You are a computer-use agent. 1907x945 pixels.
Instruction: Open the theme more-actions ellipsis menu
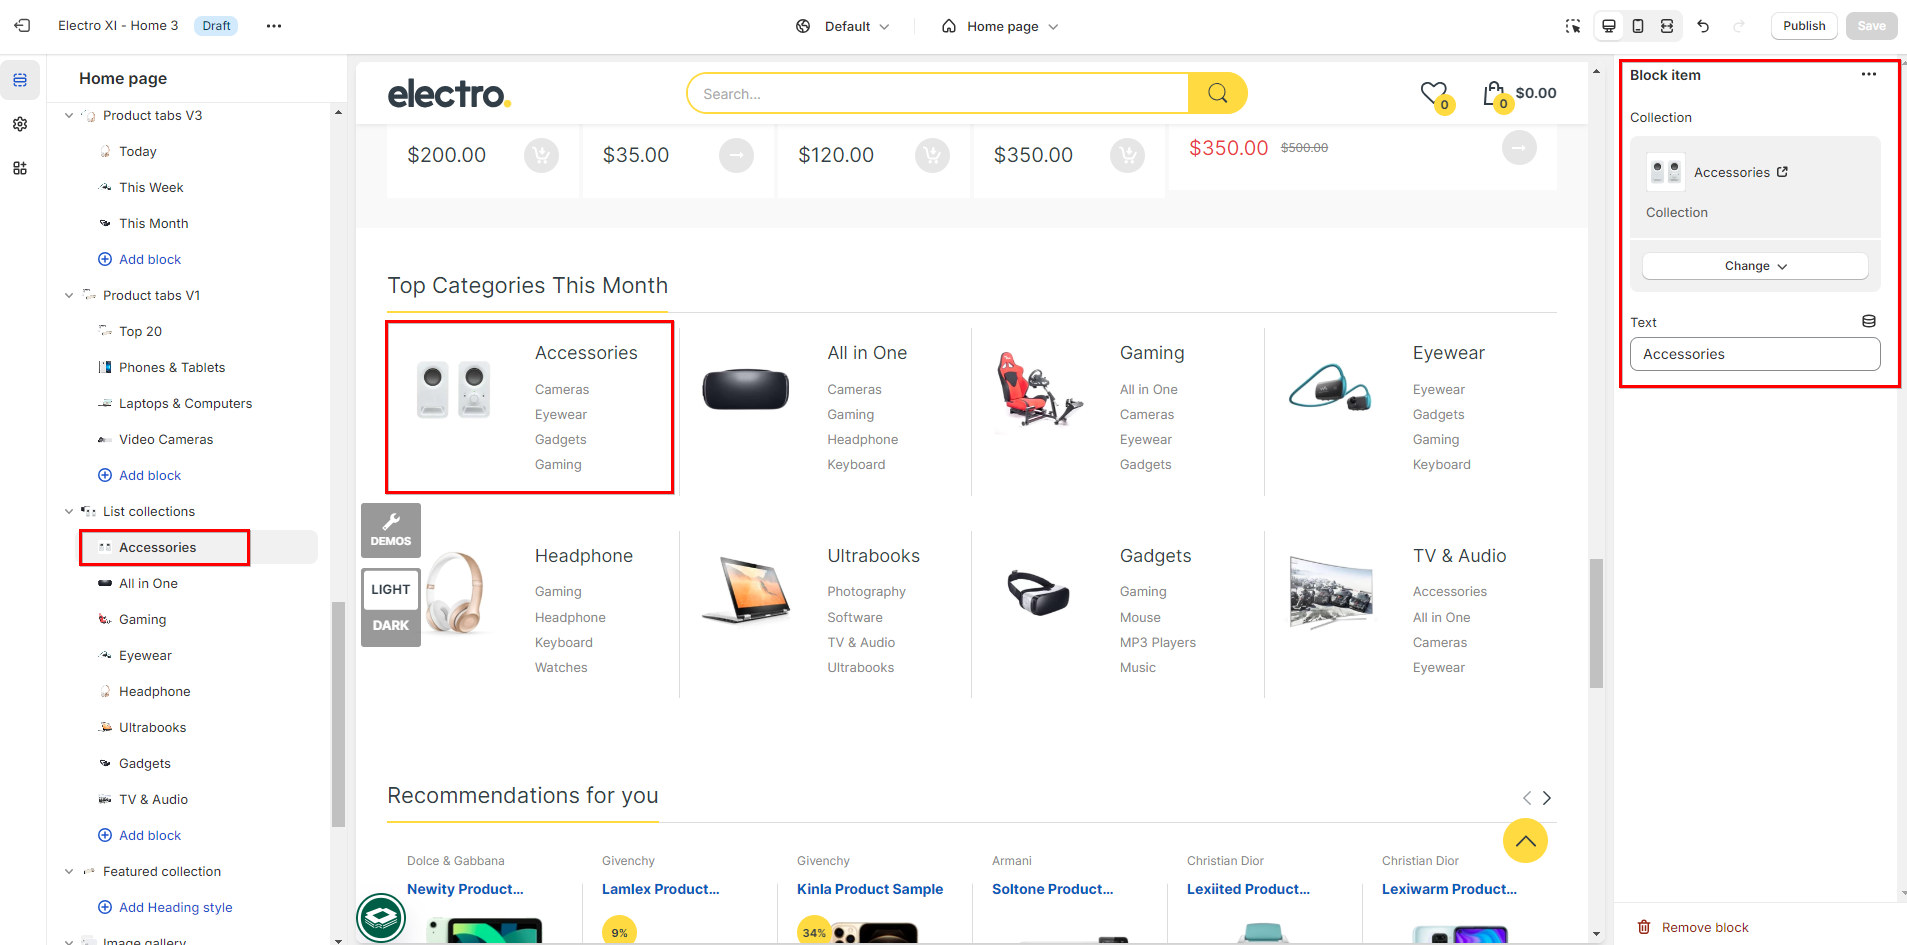coord(274,26)
